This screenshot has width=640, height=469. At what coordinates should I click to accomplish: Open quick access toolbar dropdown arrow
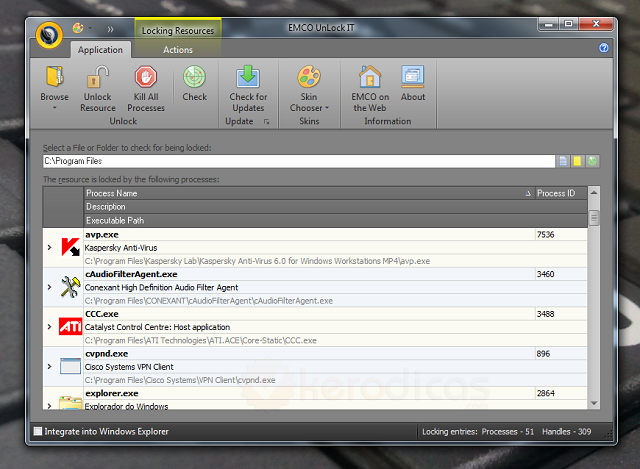point(90,28)
